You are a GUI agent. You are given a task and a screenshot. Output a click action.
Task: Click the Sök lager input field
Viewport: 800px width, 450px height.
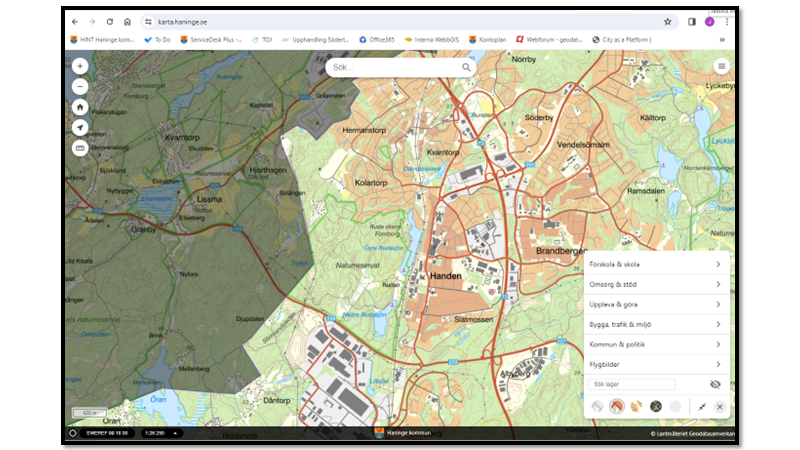[631, 384]
